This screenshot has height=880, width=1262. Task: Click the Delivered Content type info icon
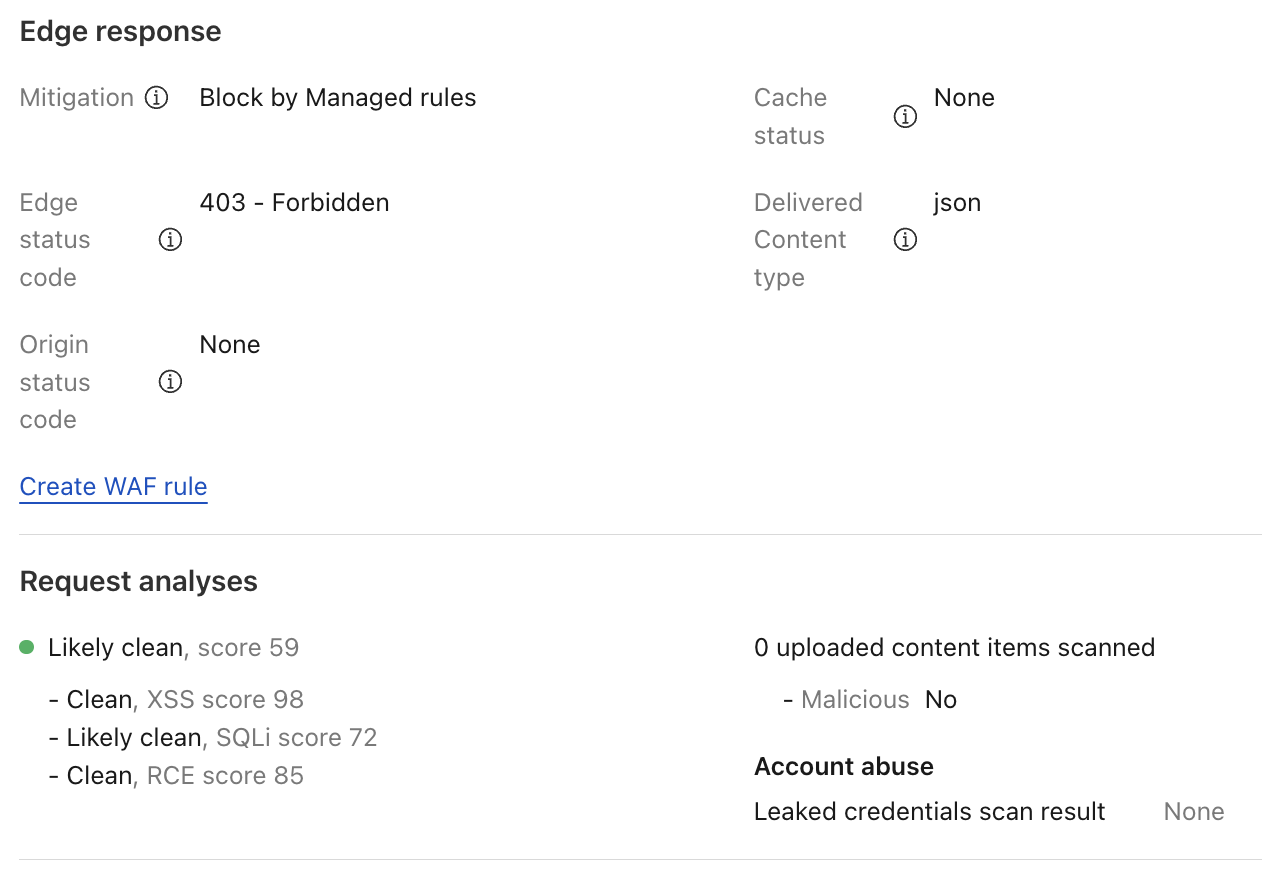(x=905, y=240)
